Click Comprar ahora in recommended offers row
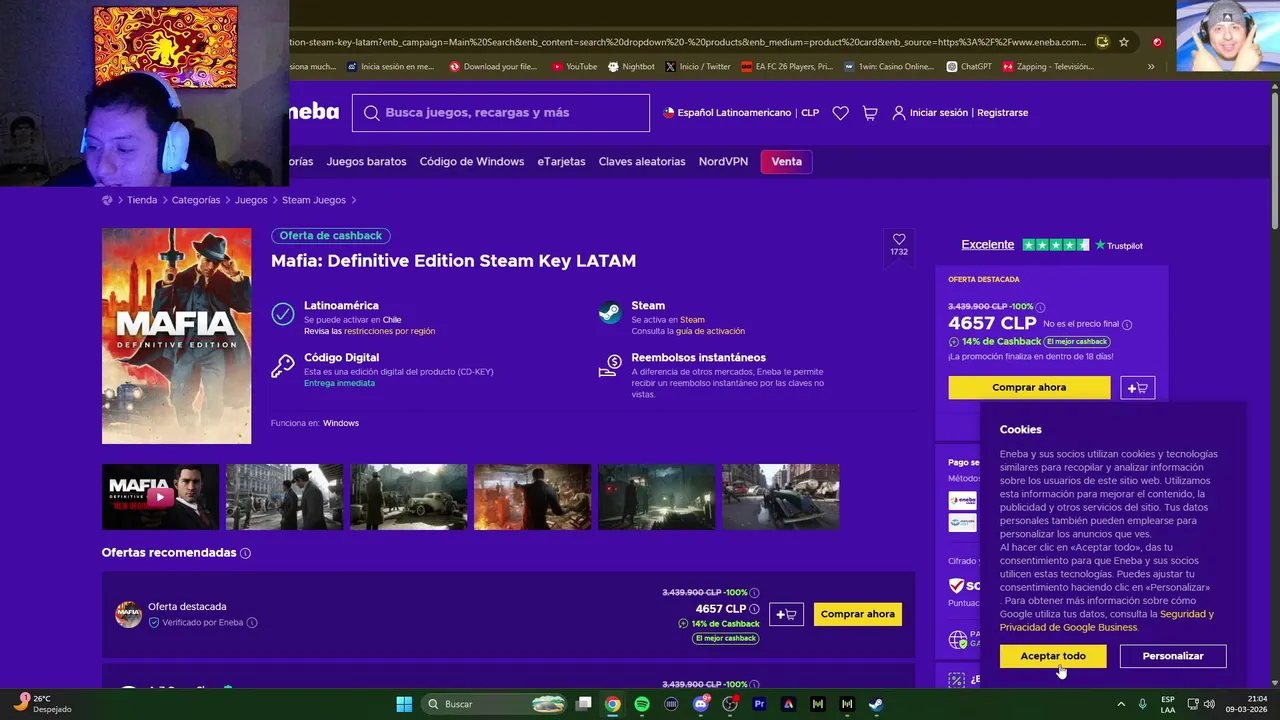Viewport: 1280px width, 720px height. tap(858, 614)
